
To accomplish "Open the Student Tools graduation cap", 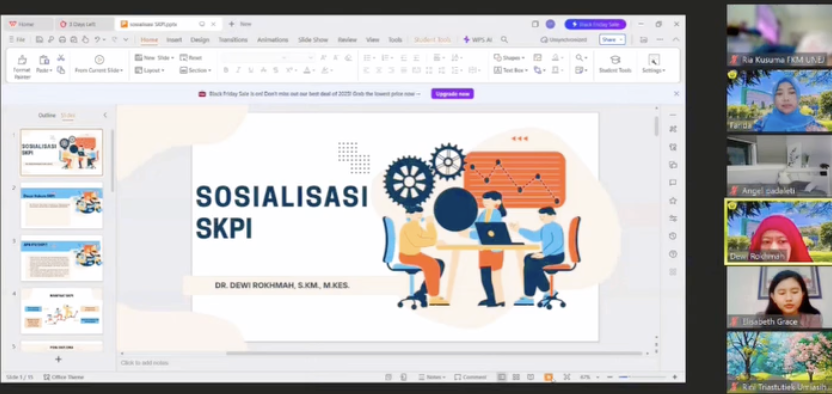I will pyautogui.click(x=615, y=65).
